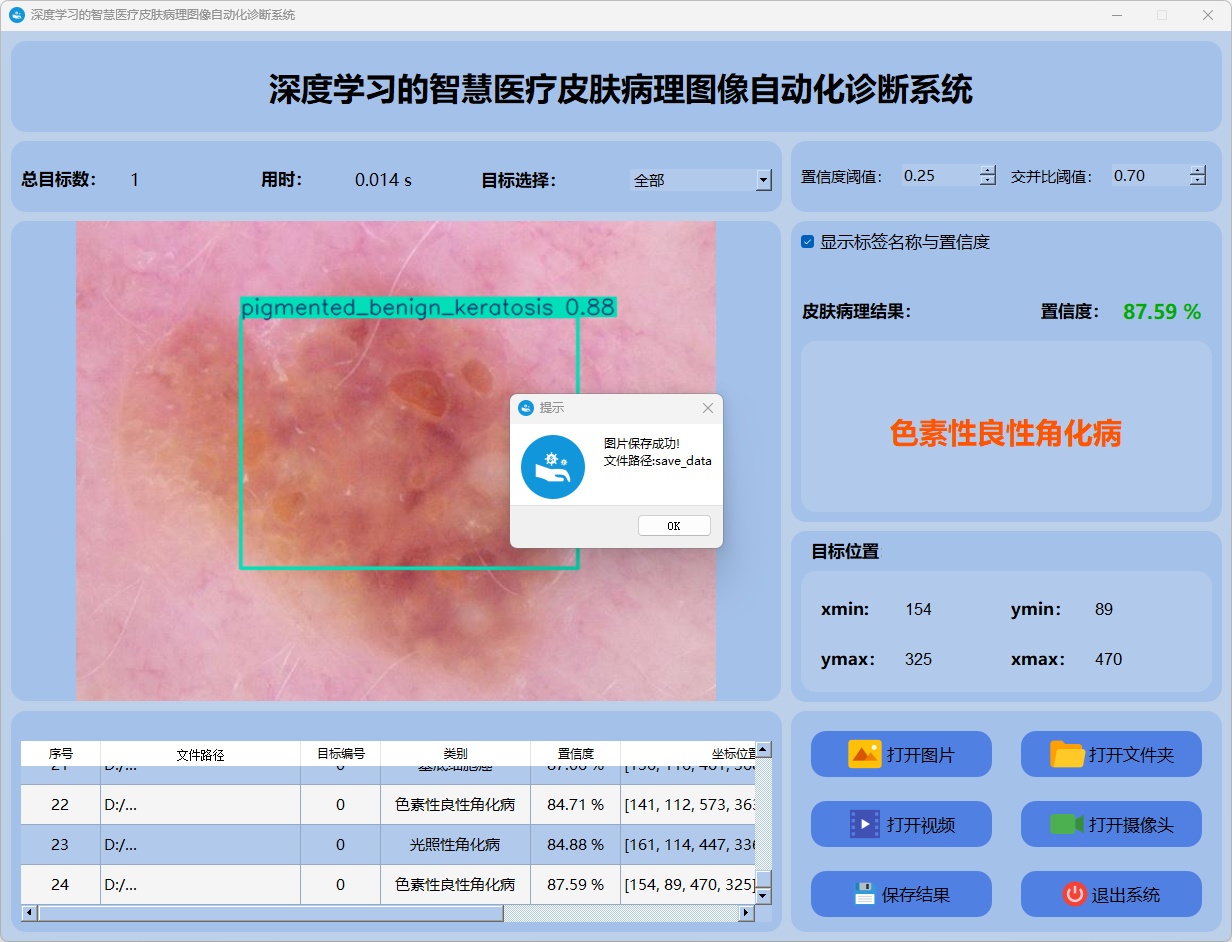
Task: Click the floppy disk save icon
Action: pos(864,894)
